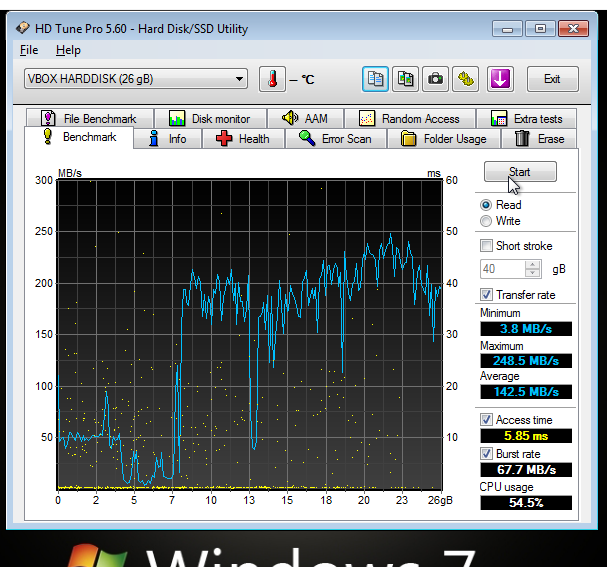
Task: Toggle the Transfer rate checkbox
Action: click(x=486, y=295)
